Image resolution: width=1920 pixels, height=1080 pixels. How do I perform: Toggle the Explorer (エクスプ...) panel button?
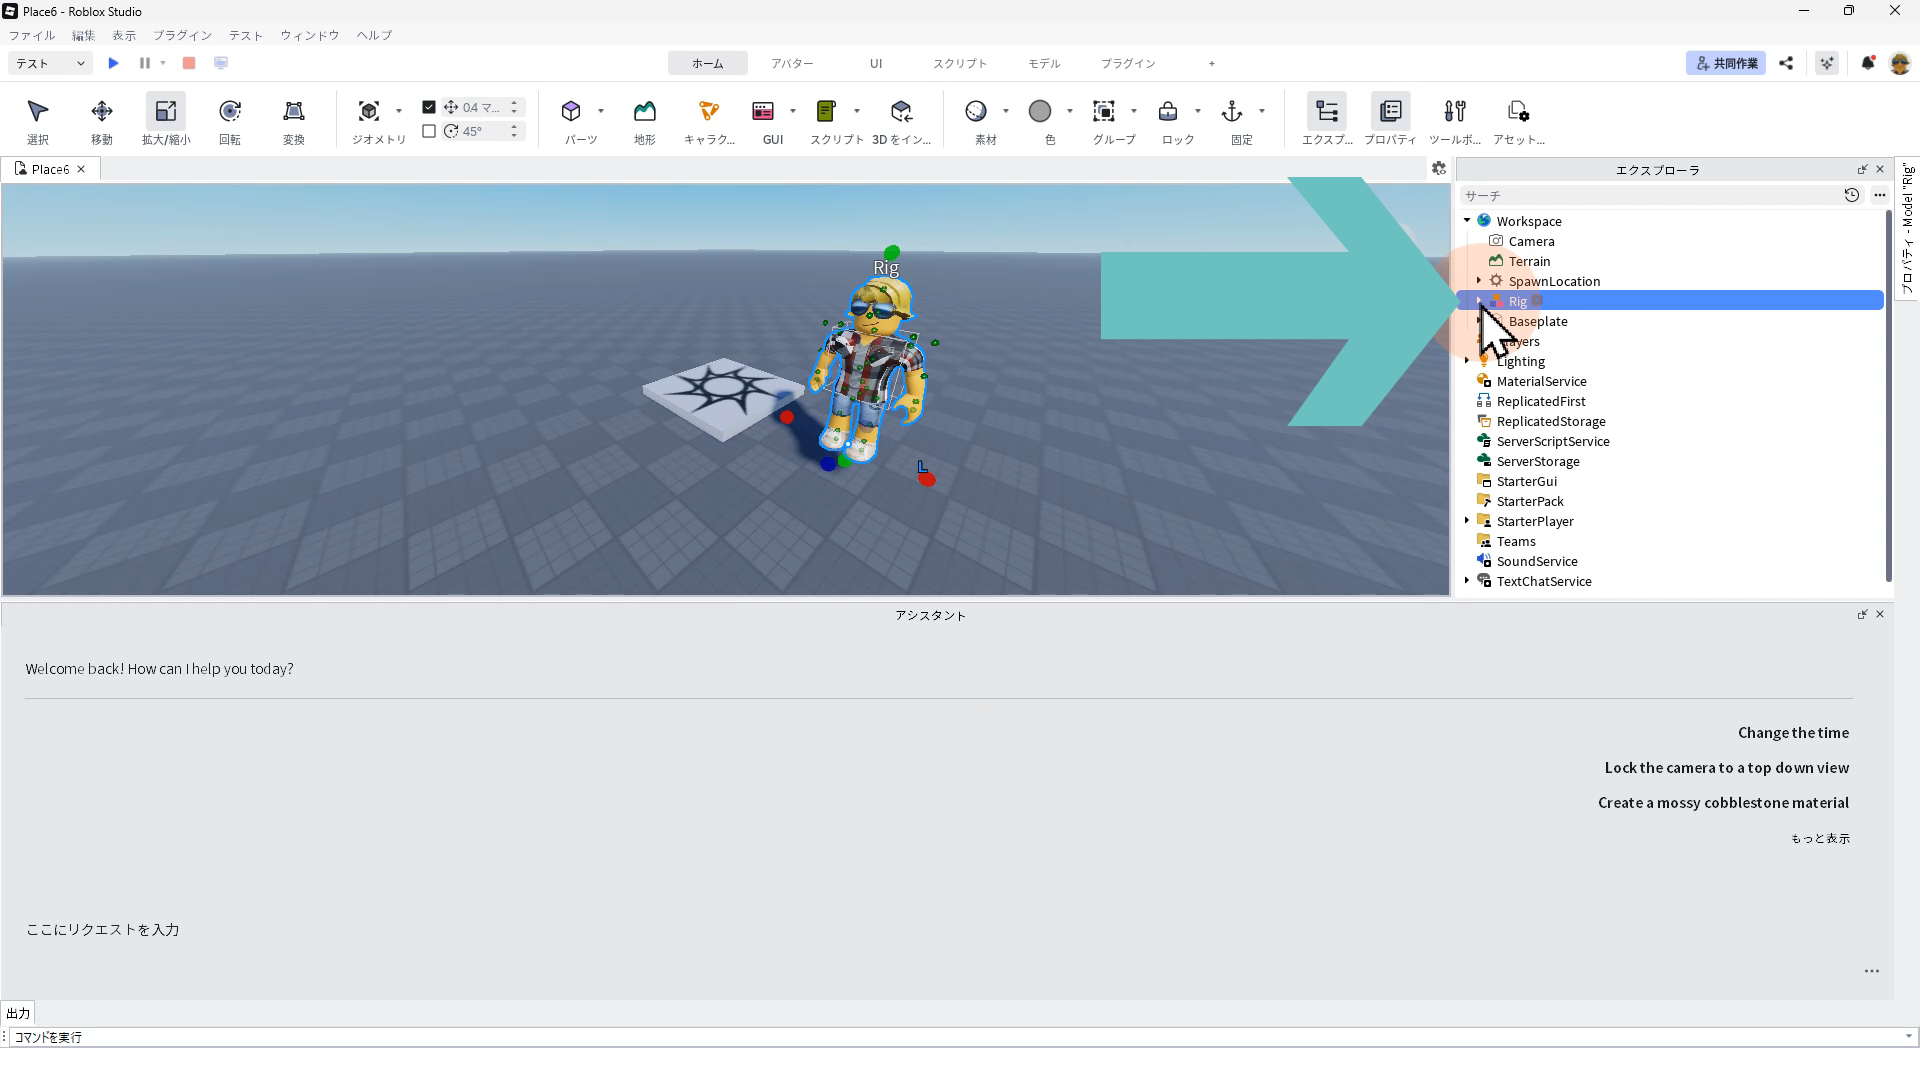click(x=1327, y=112)
